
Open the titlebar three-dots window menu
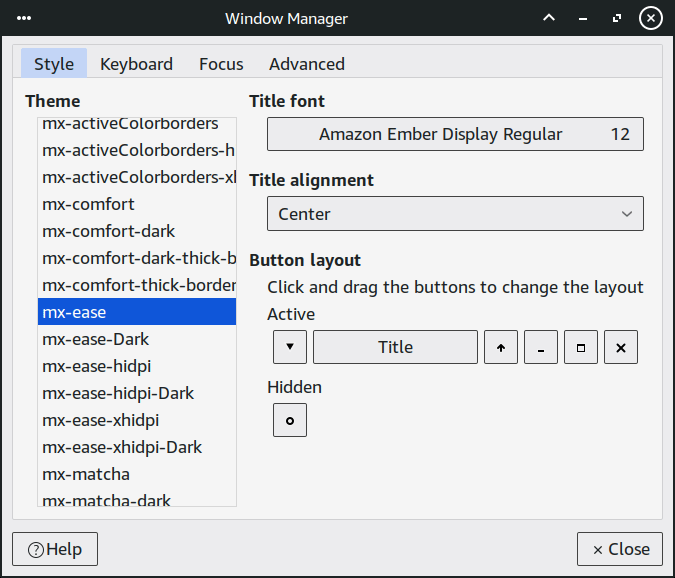click(x=24, y=18)
